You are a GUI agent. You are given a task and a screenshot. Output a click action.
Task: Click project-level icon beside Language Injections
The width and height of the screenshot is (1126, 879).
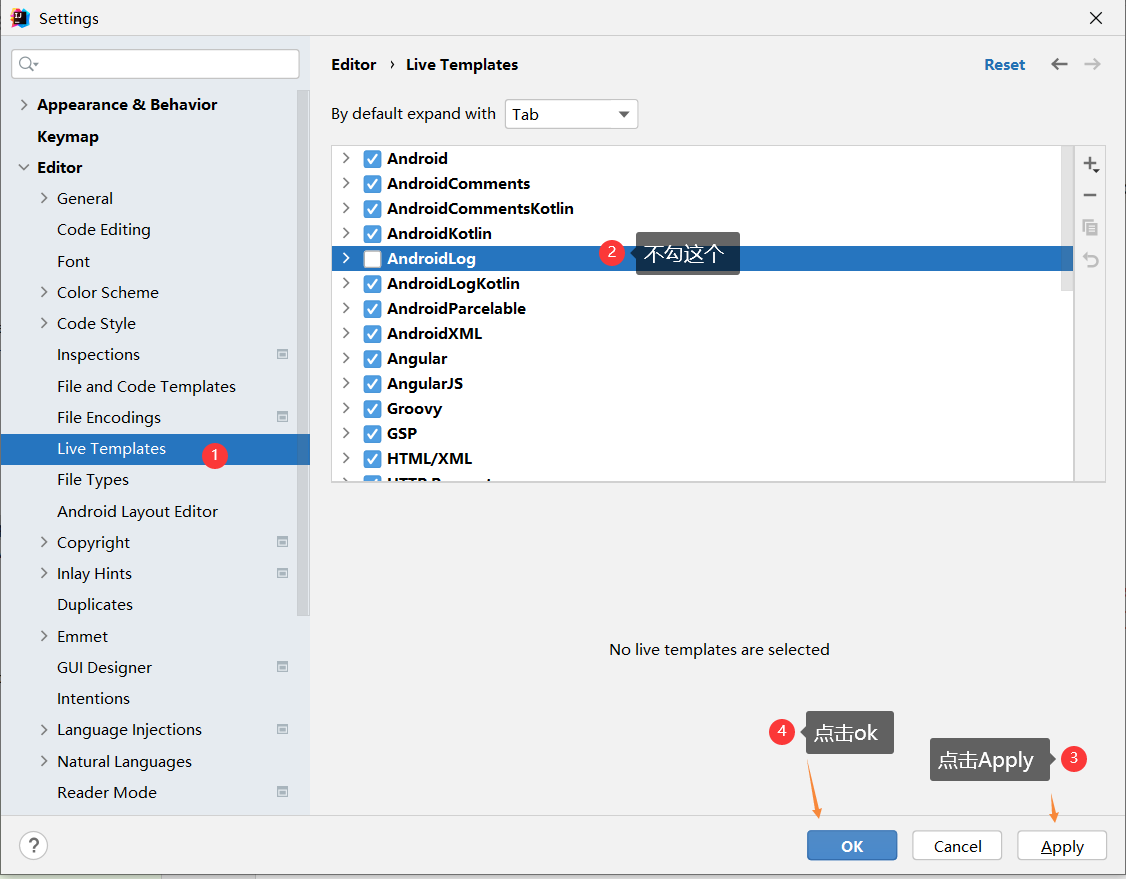click(x=283, y=729)
